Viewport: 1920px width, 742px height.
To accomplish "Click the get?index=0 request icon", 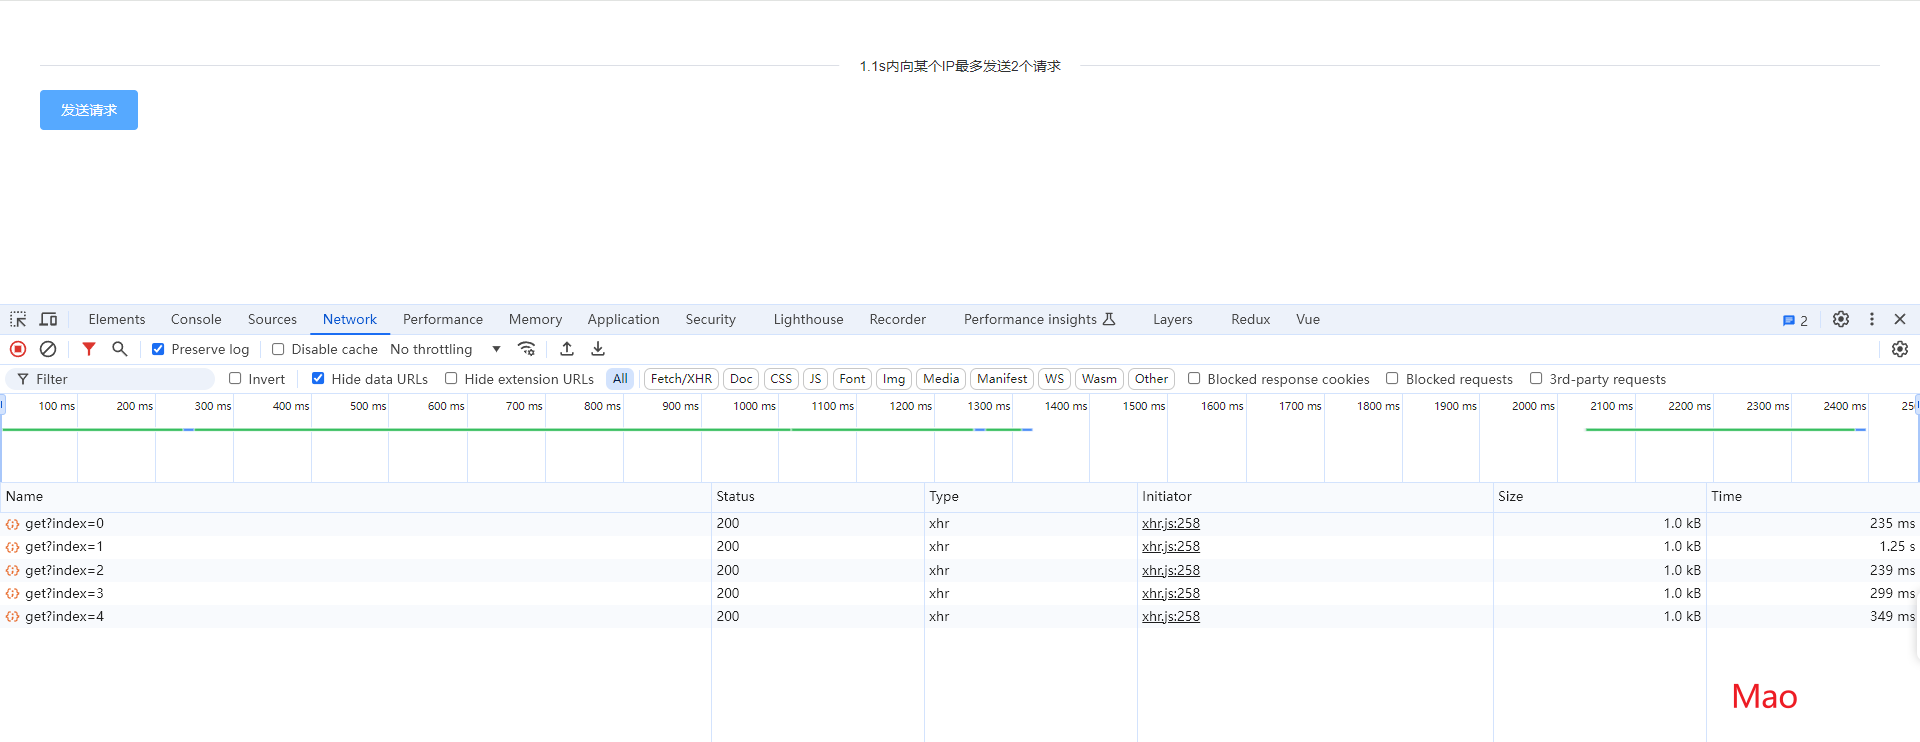I will pos(13,524).
